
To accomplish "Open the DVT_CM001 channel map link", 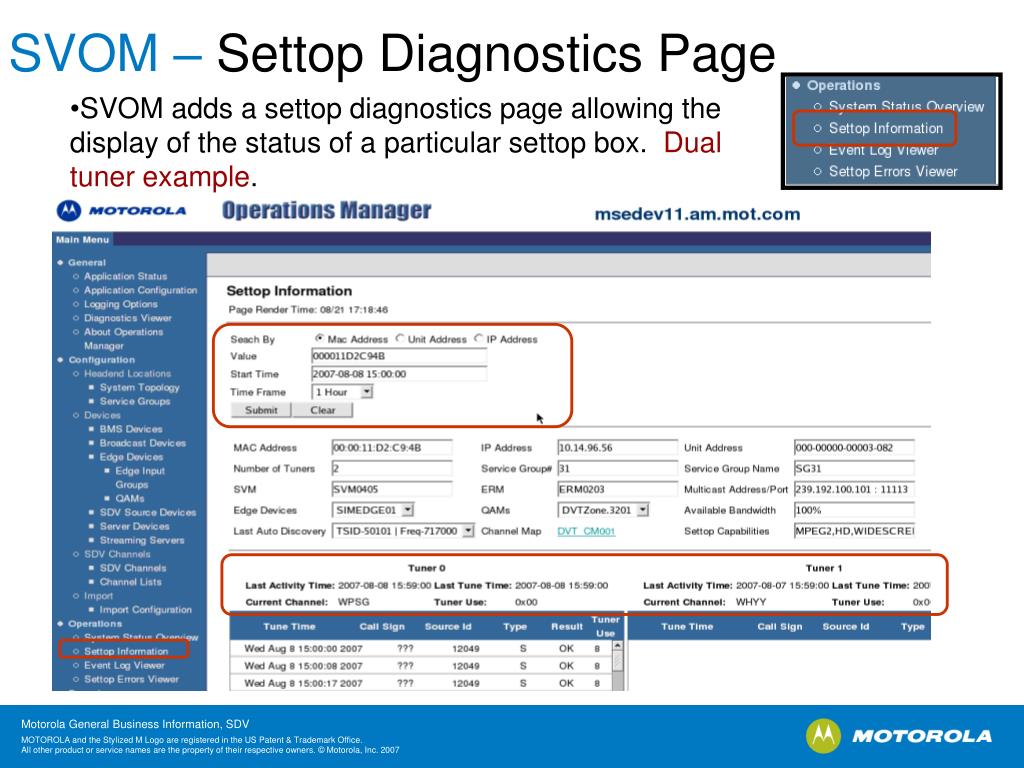I will pyautogui.click(x=586, y=532).
